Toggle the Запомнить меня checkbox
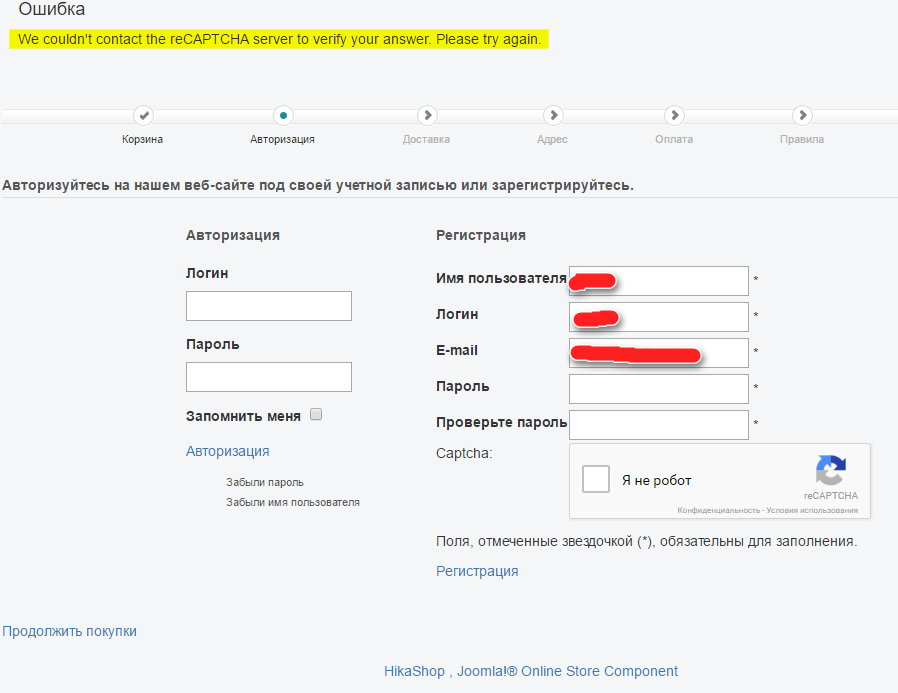The width and height of the screenshot is (898, 693). click(316, 414)
